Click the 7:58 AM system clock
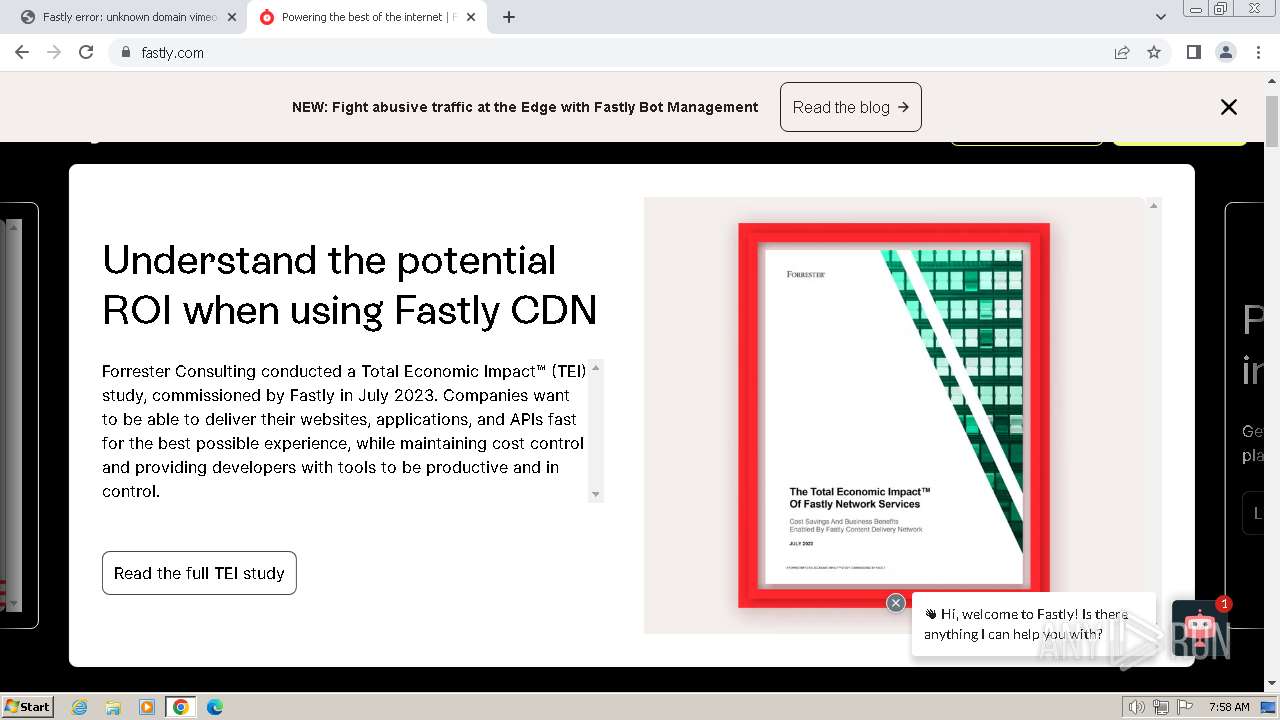Viewport: 1280px width, 720px height. click(1229, 707)
